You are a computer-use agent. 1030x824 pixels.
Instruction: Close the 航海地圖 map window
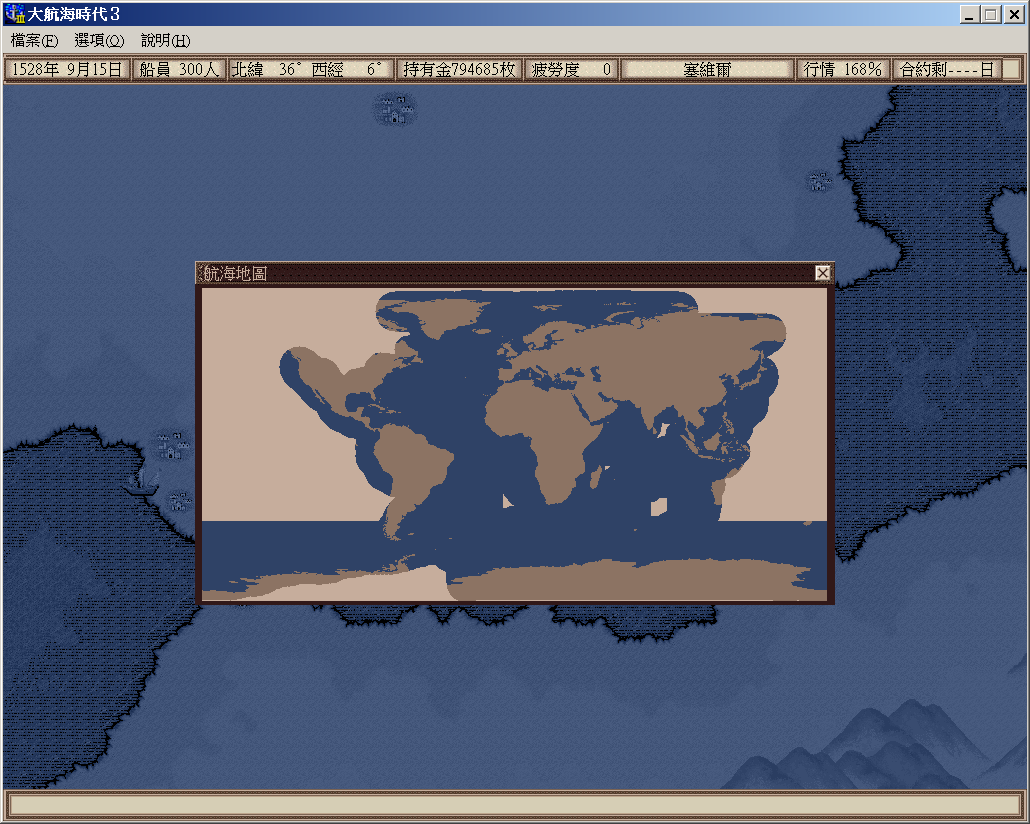pos(822,273)
